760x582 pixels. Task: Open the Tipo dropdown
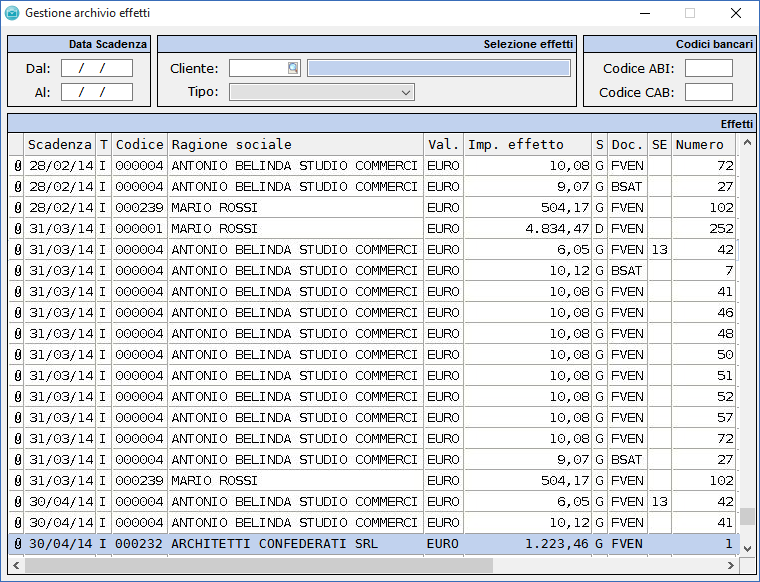[x=322, y=92]
